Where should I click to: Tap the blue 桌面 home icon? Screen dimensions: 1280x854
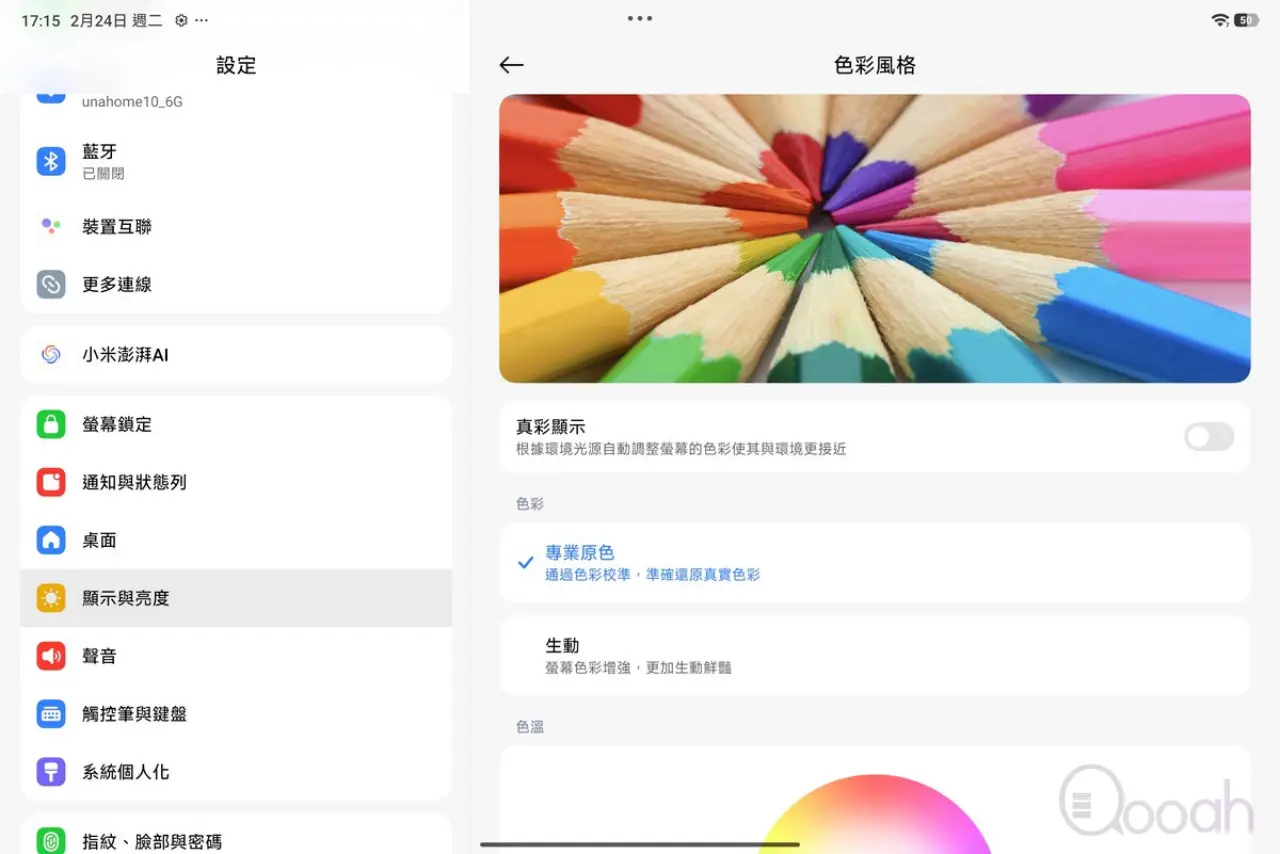51,541
